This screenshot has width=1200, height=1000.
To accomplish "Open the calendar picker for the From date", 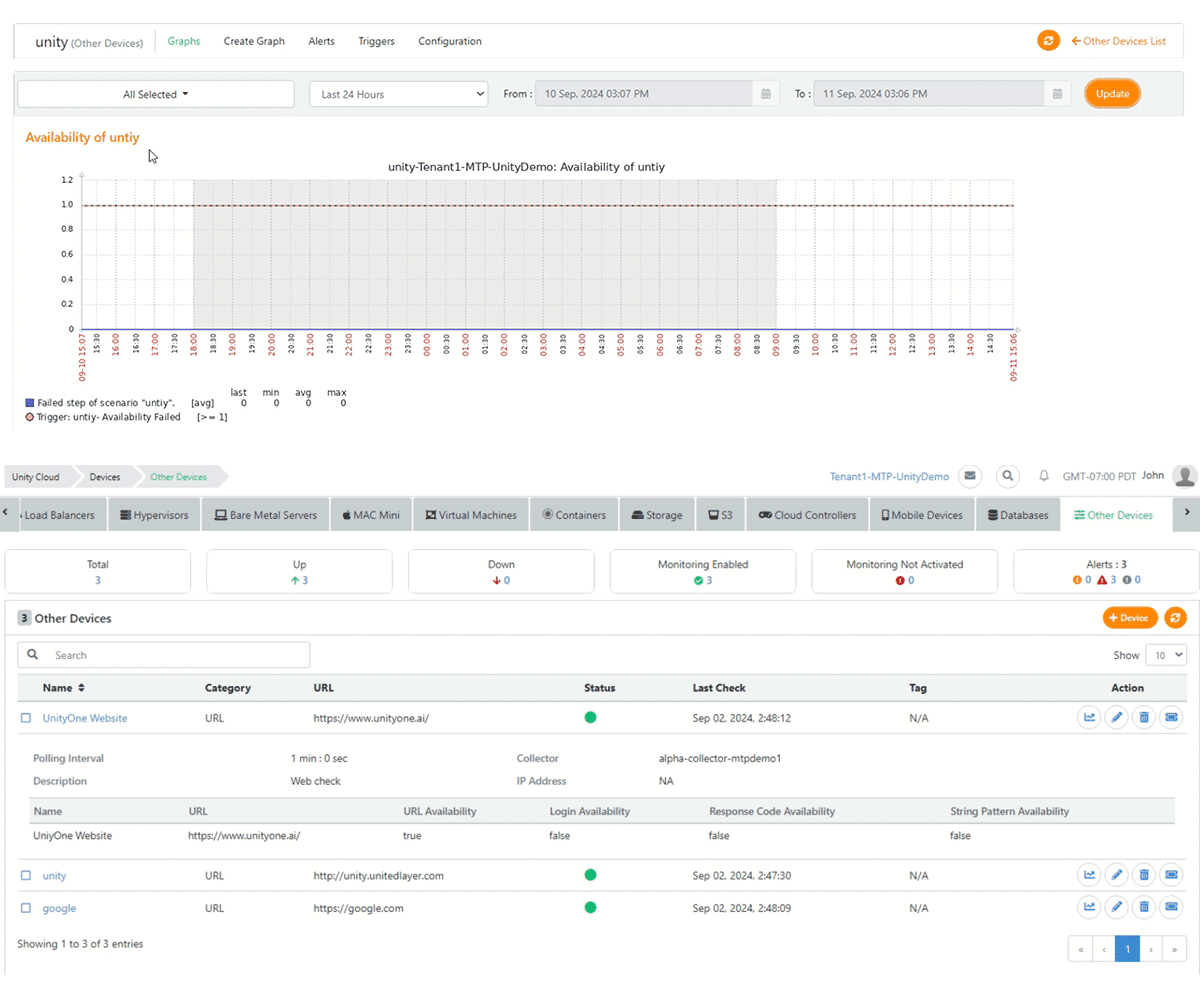I will (766, 93).
